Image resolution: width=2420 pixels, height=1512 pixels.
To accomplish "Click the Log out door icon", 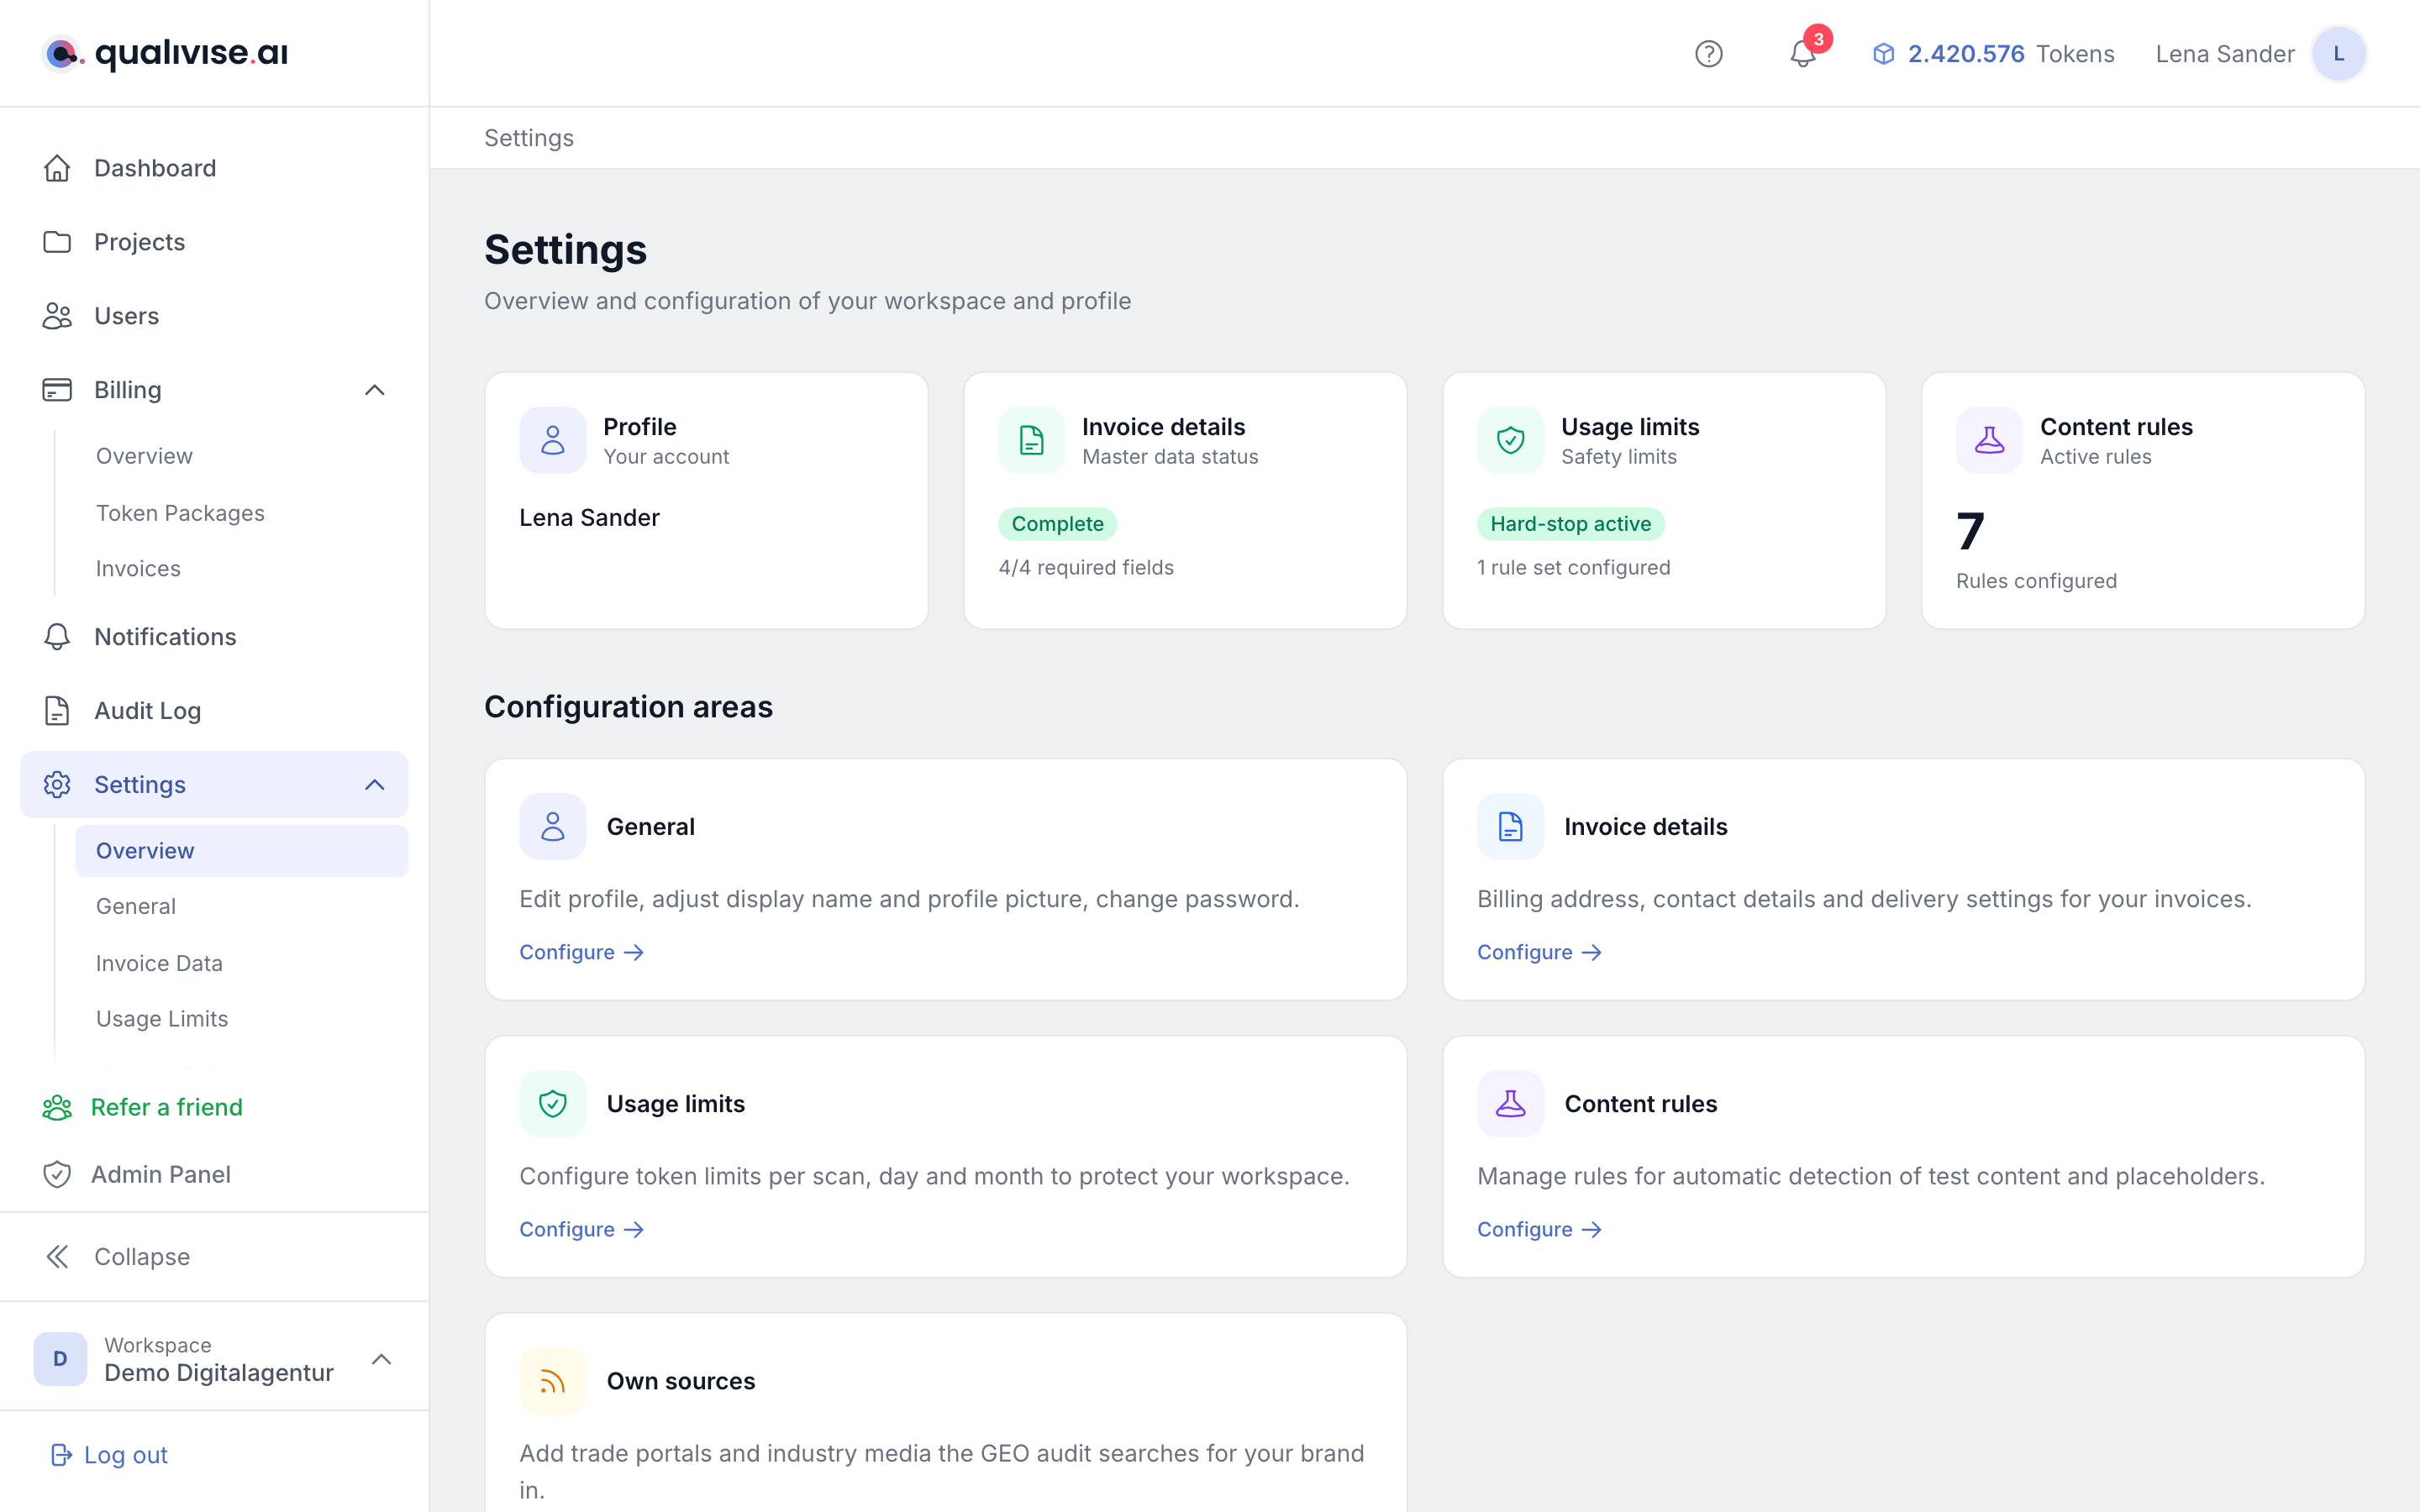I will (x=61, y=1455).
